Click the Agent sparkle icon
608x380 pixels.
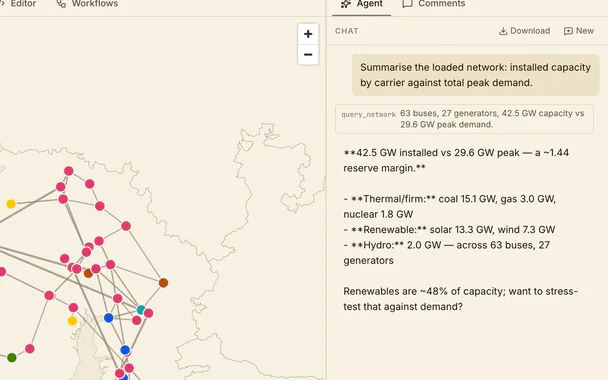pyautogui.click(x=345, y=4)
